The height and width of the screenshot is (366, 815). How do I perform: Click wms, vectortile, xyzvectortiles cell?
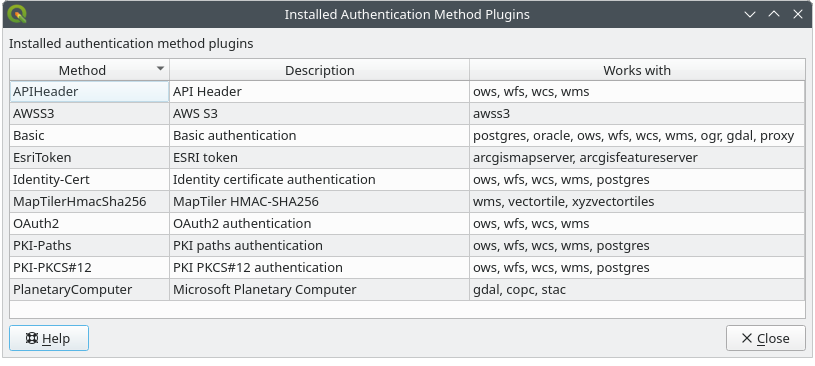pyautogui.click(x=637, y=202)
